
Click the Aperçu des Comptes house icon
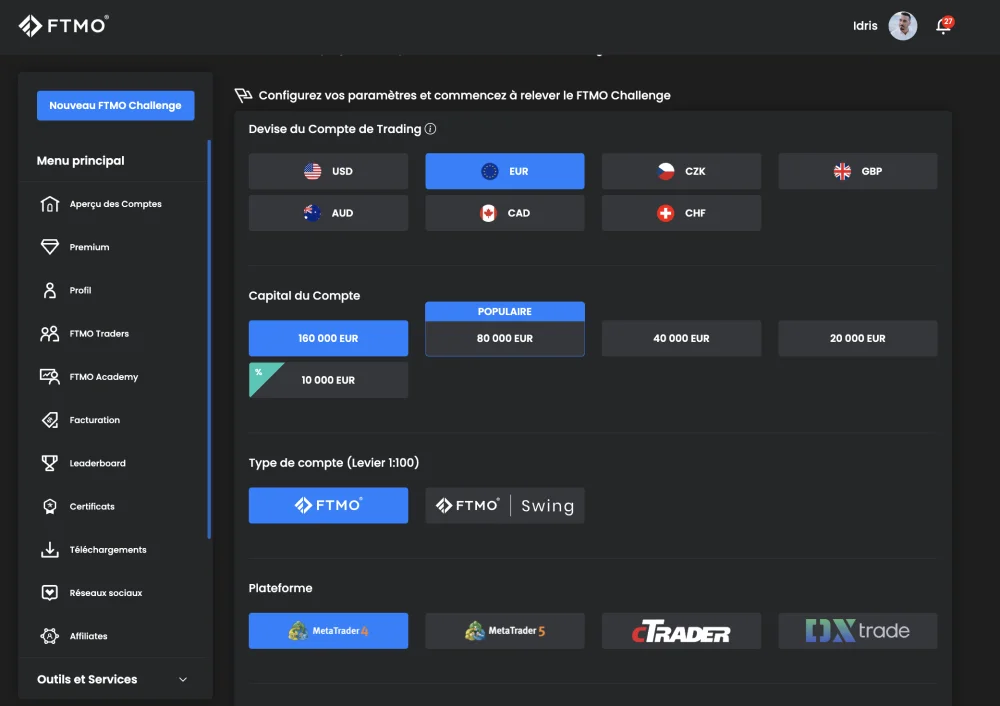[50, 204]
